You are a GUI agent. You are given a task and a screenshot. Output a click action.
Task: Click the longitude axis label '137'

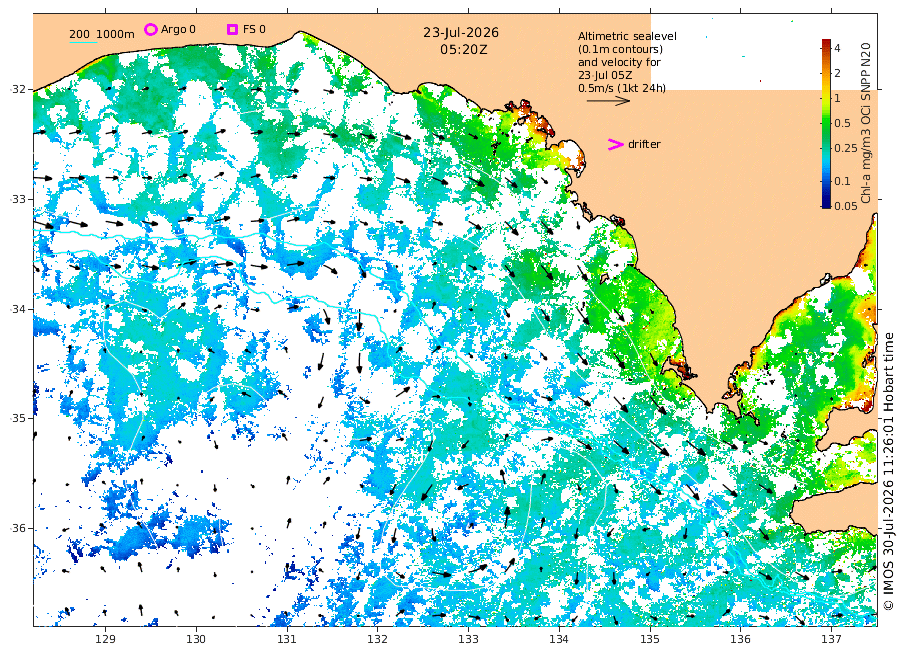point(831,639)
